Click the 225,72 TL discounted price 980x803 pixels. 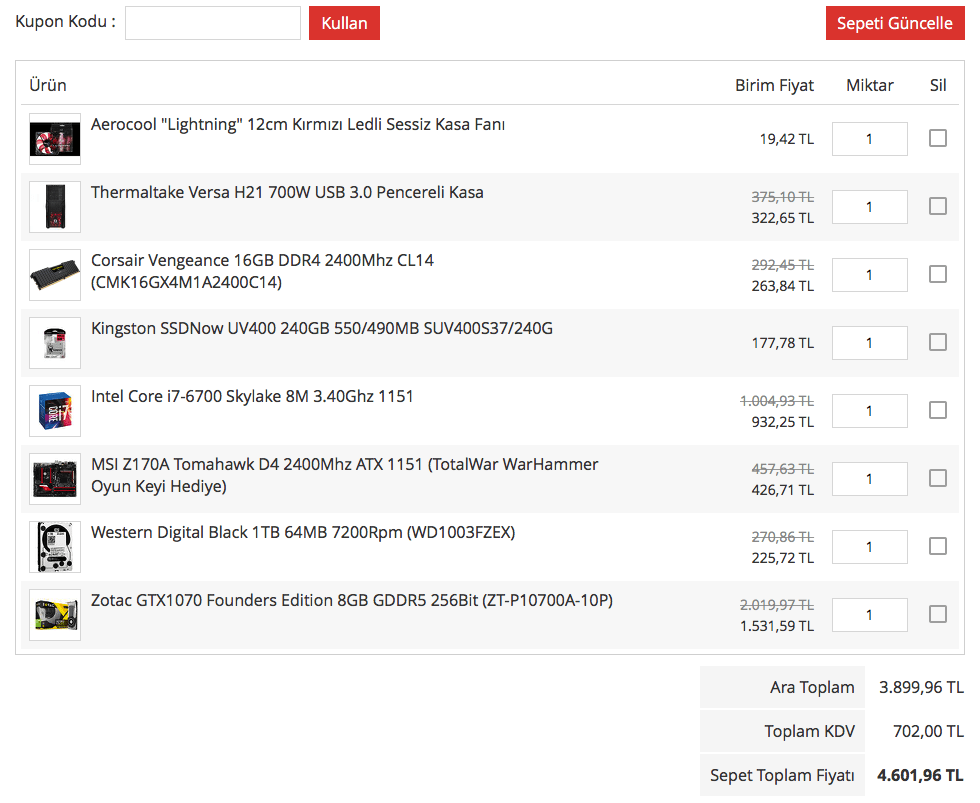point(782,558)
